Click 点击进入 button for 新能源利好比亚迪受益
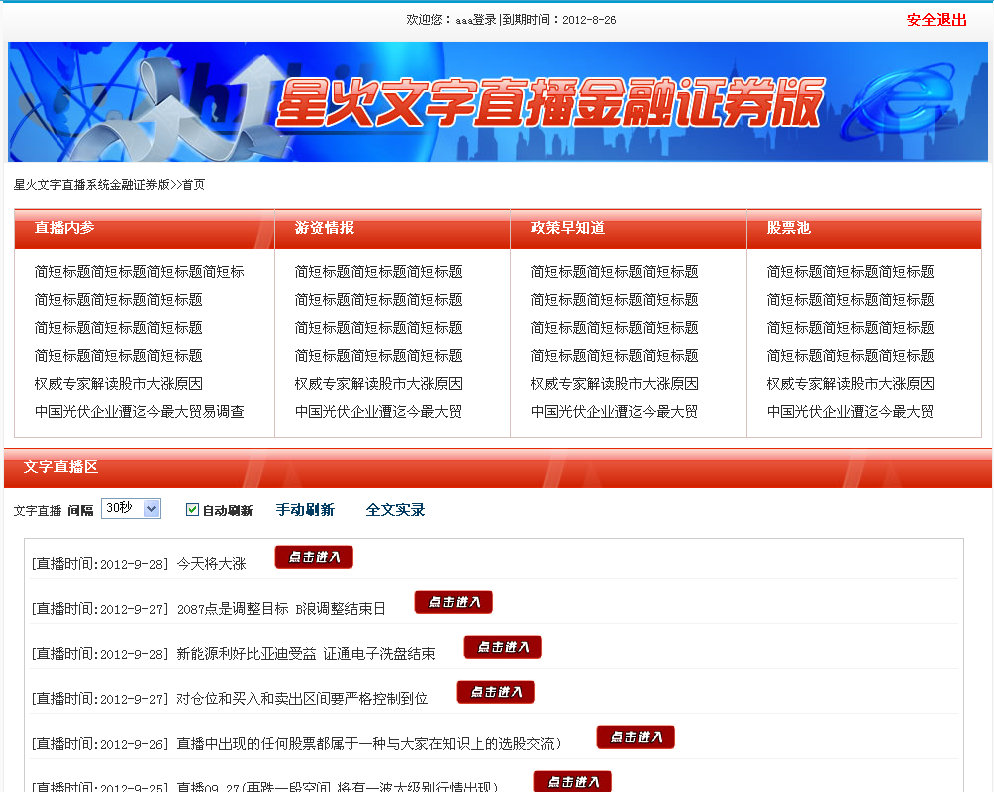Viewport: 994px width, 792px height. tap(502, 647)
